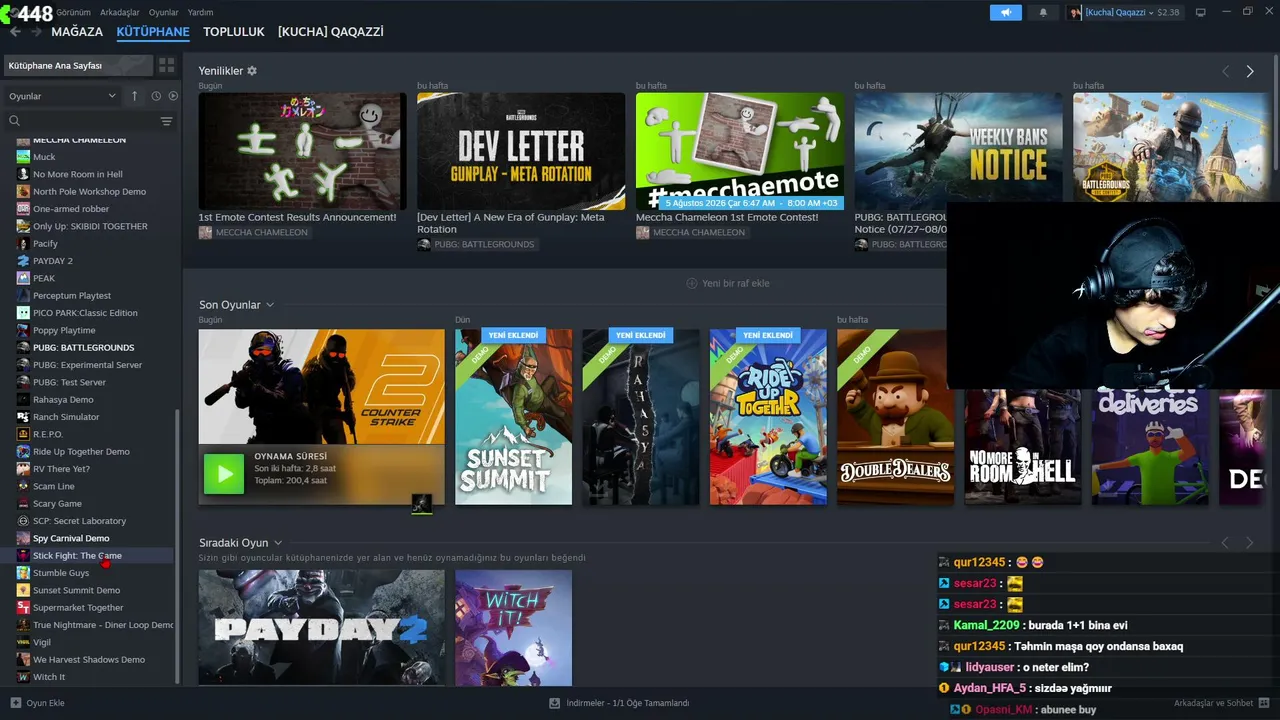Viewport: 1280px width, 720px height.
Task: Open the Witch It card under Sıradaki Oyun
Action: (514, 628)
